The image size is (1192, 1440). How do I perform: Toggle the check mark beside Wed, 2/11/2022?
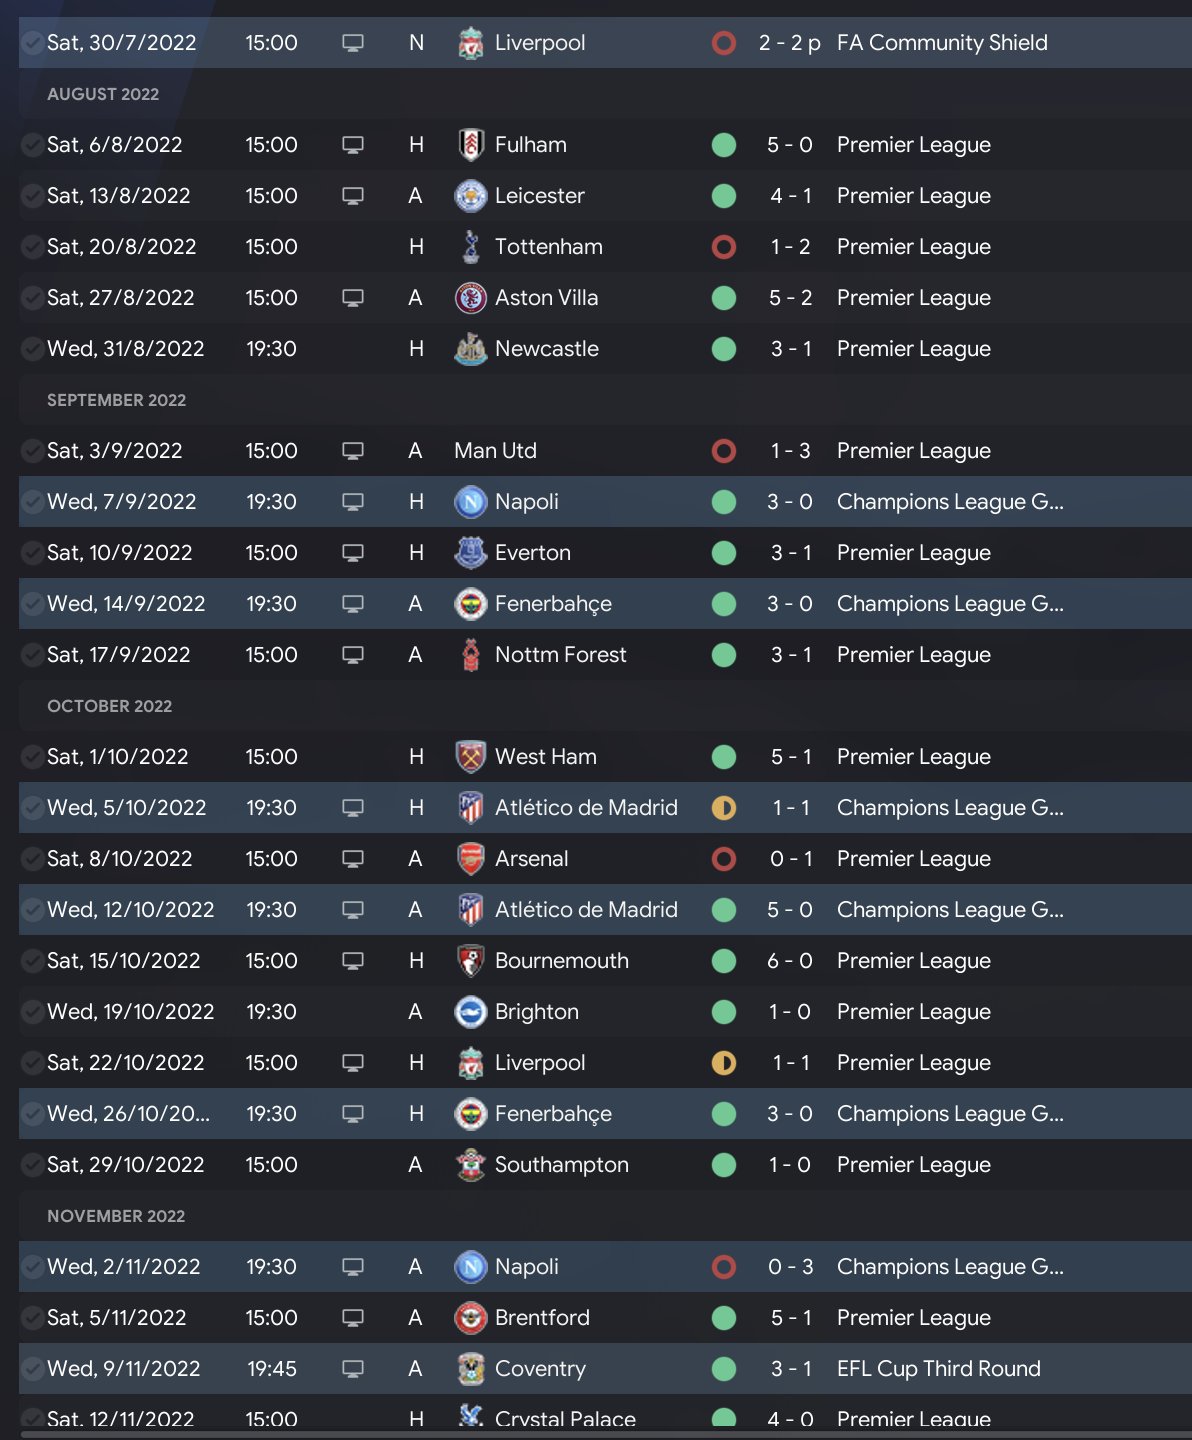pyautogui.click(x=32, y=1267)
